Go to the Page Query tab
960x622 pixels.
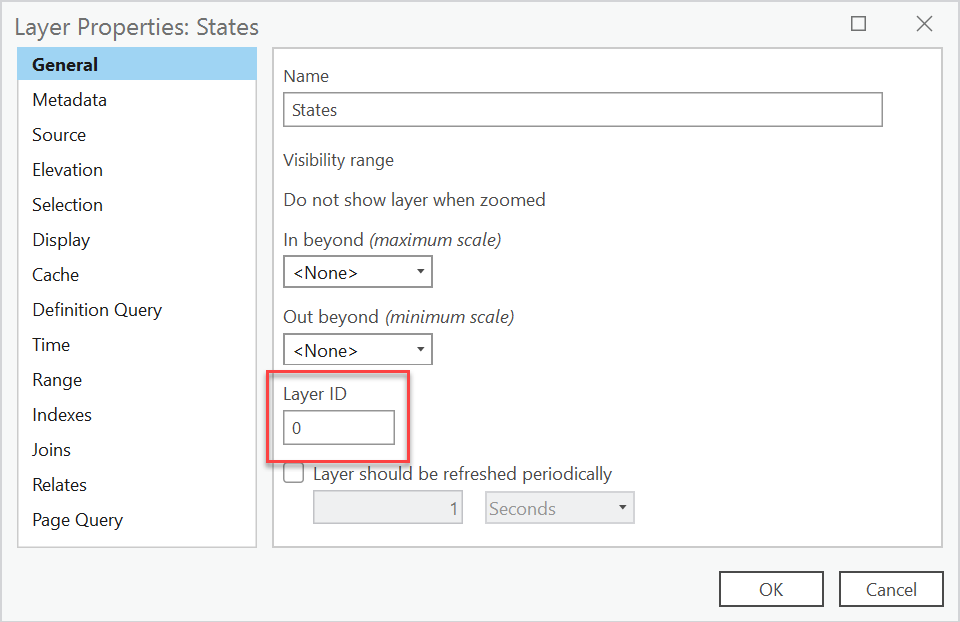(77, 520)
